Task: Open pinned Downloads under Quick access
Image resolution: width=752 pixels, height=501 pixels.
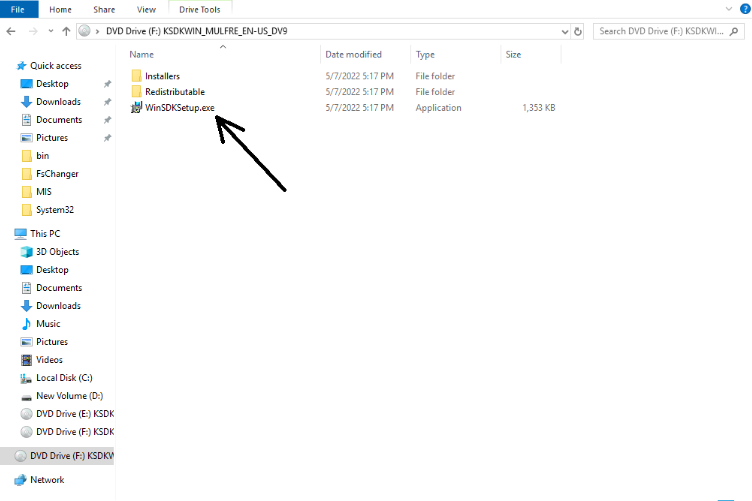Action: pyautogui.click(x=59, y=102)
